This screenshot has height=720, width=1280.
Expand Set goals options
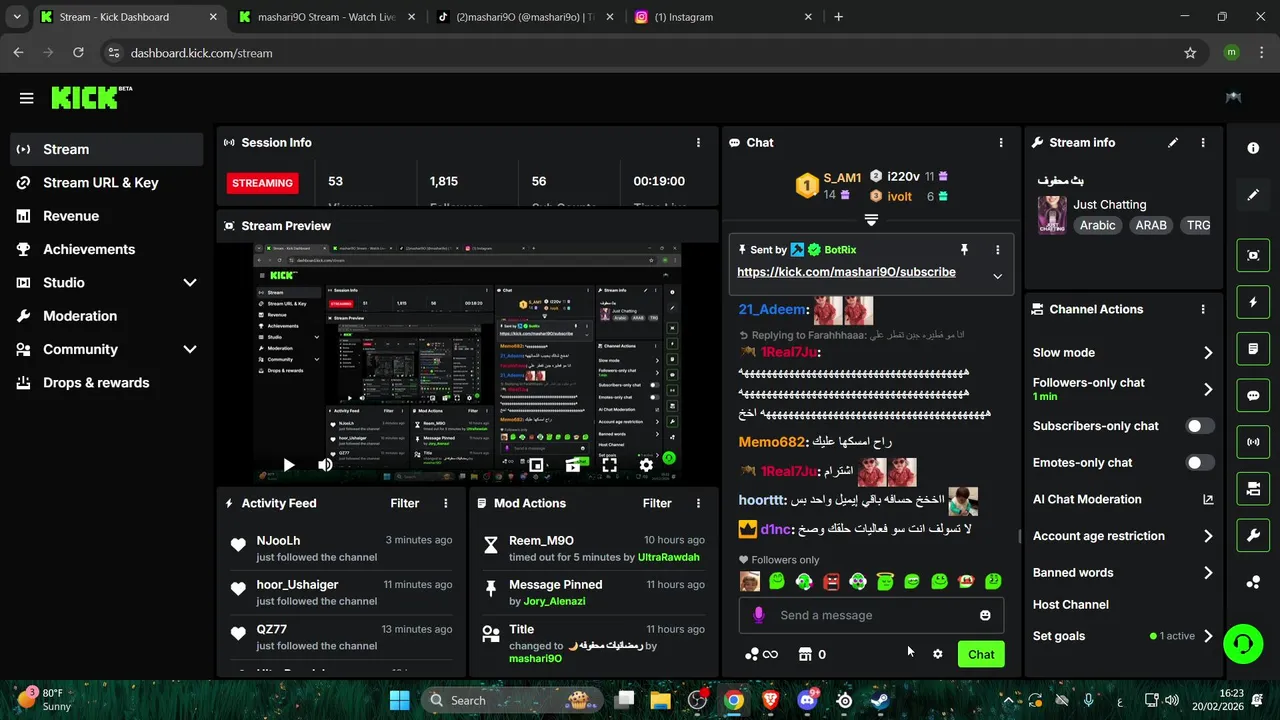coord(1207,636)
